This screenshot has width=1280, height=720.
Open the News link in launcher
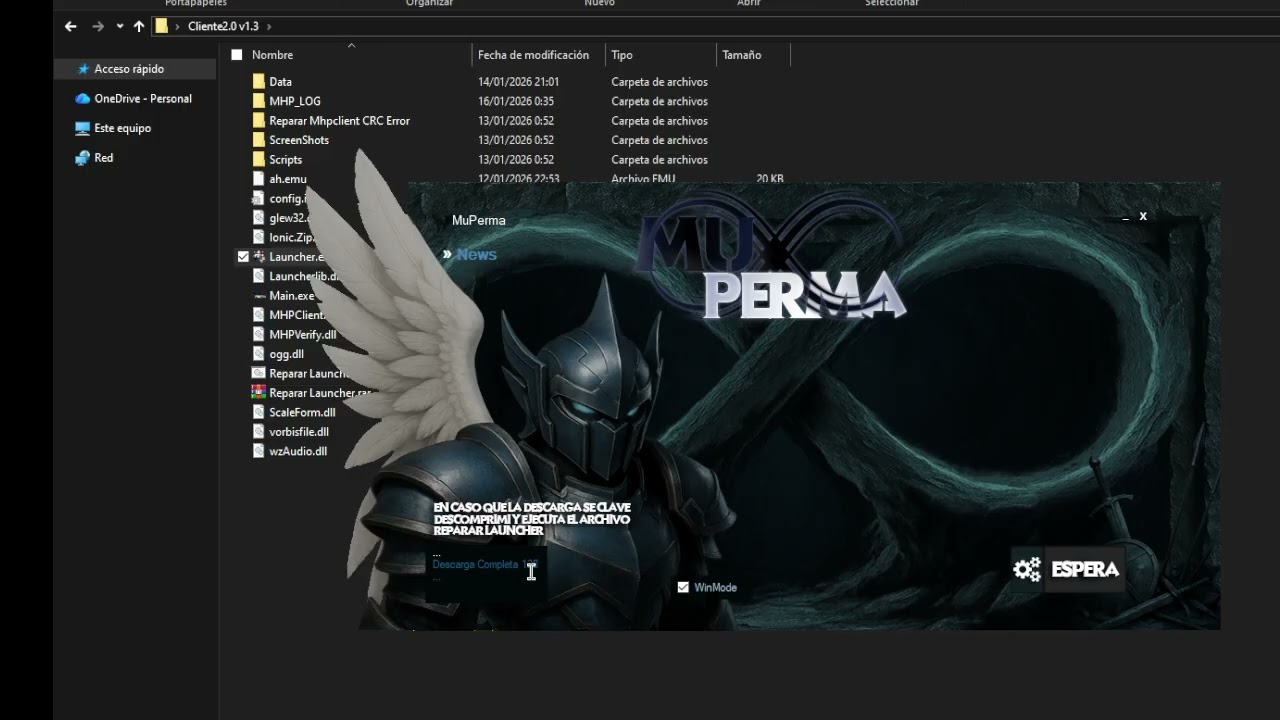477,255
